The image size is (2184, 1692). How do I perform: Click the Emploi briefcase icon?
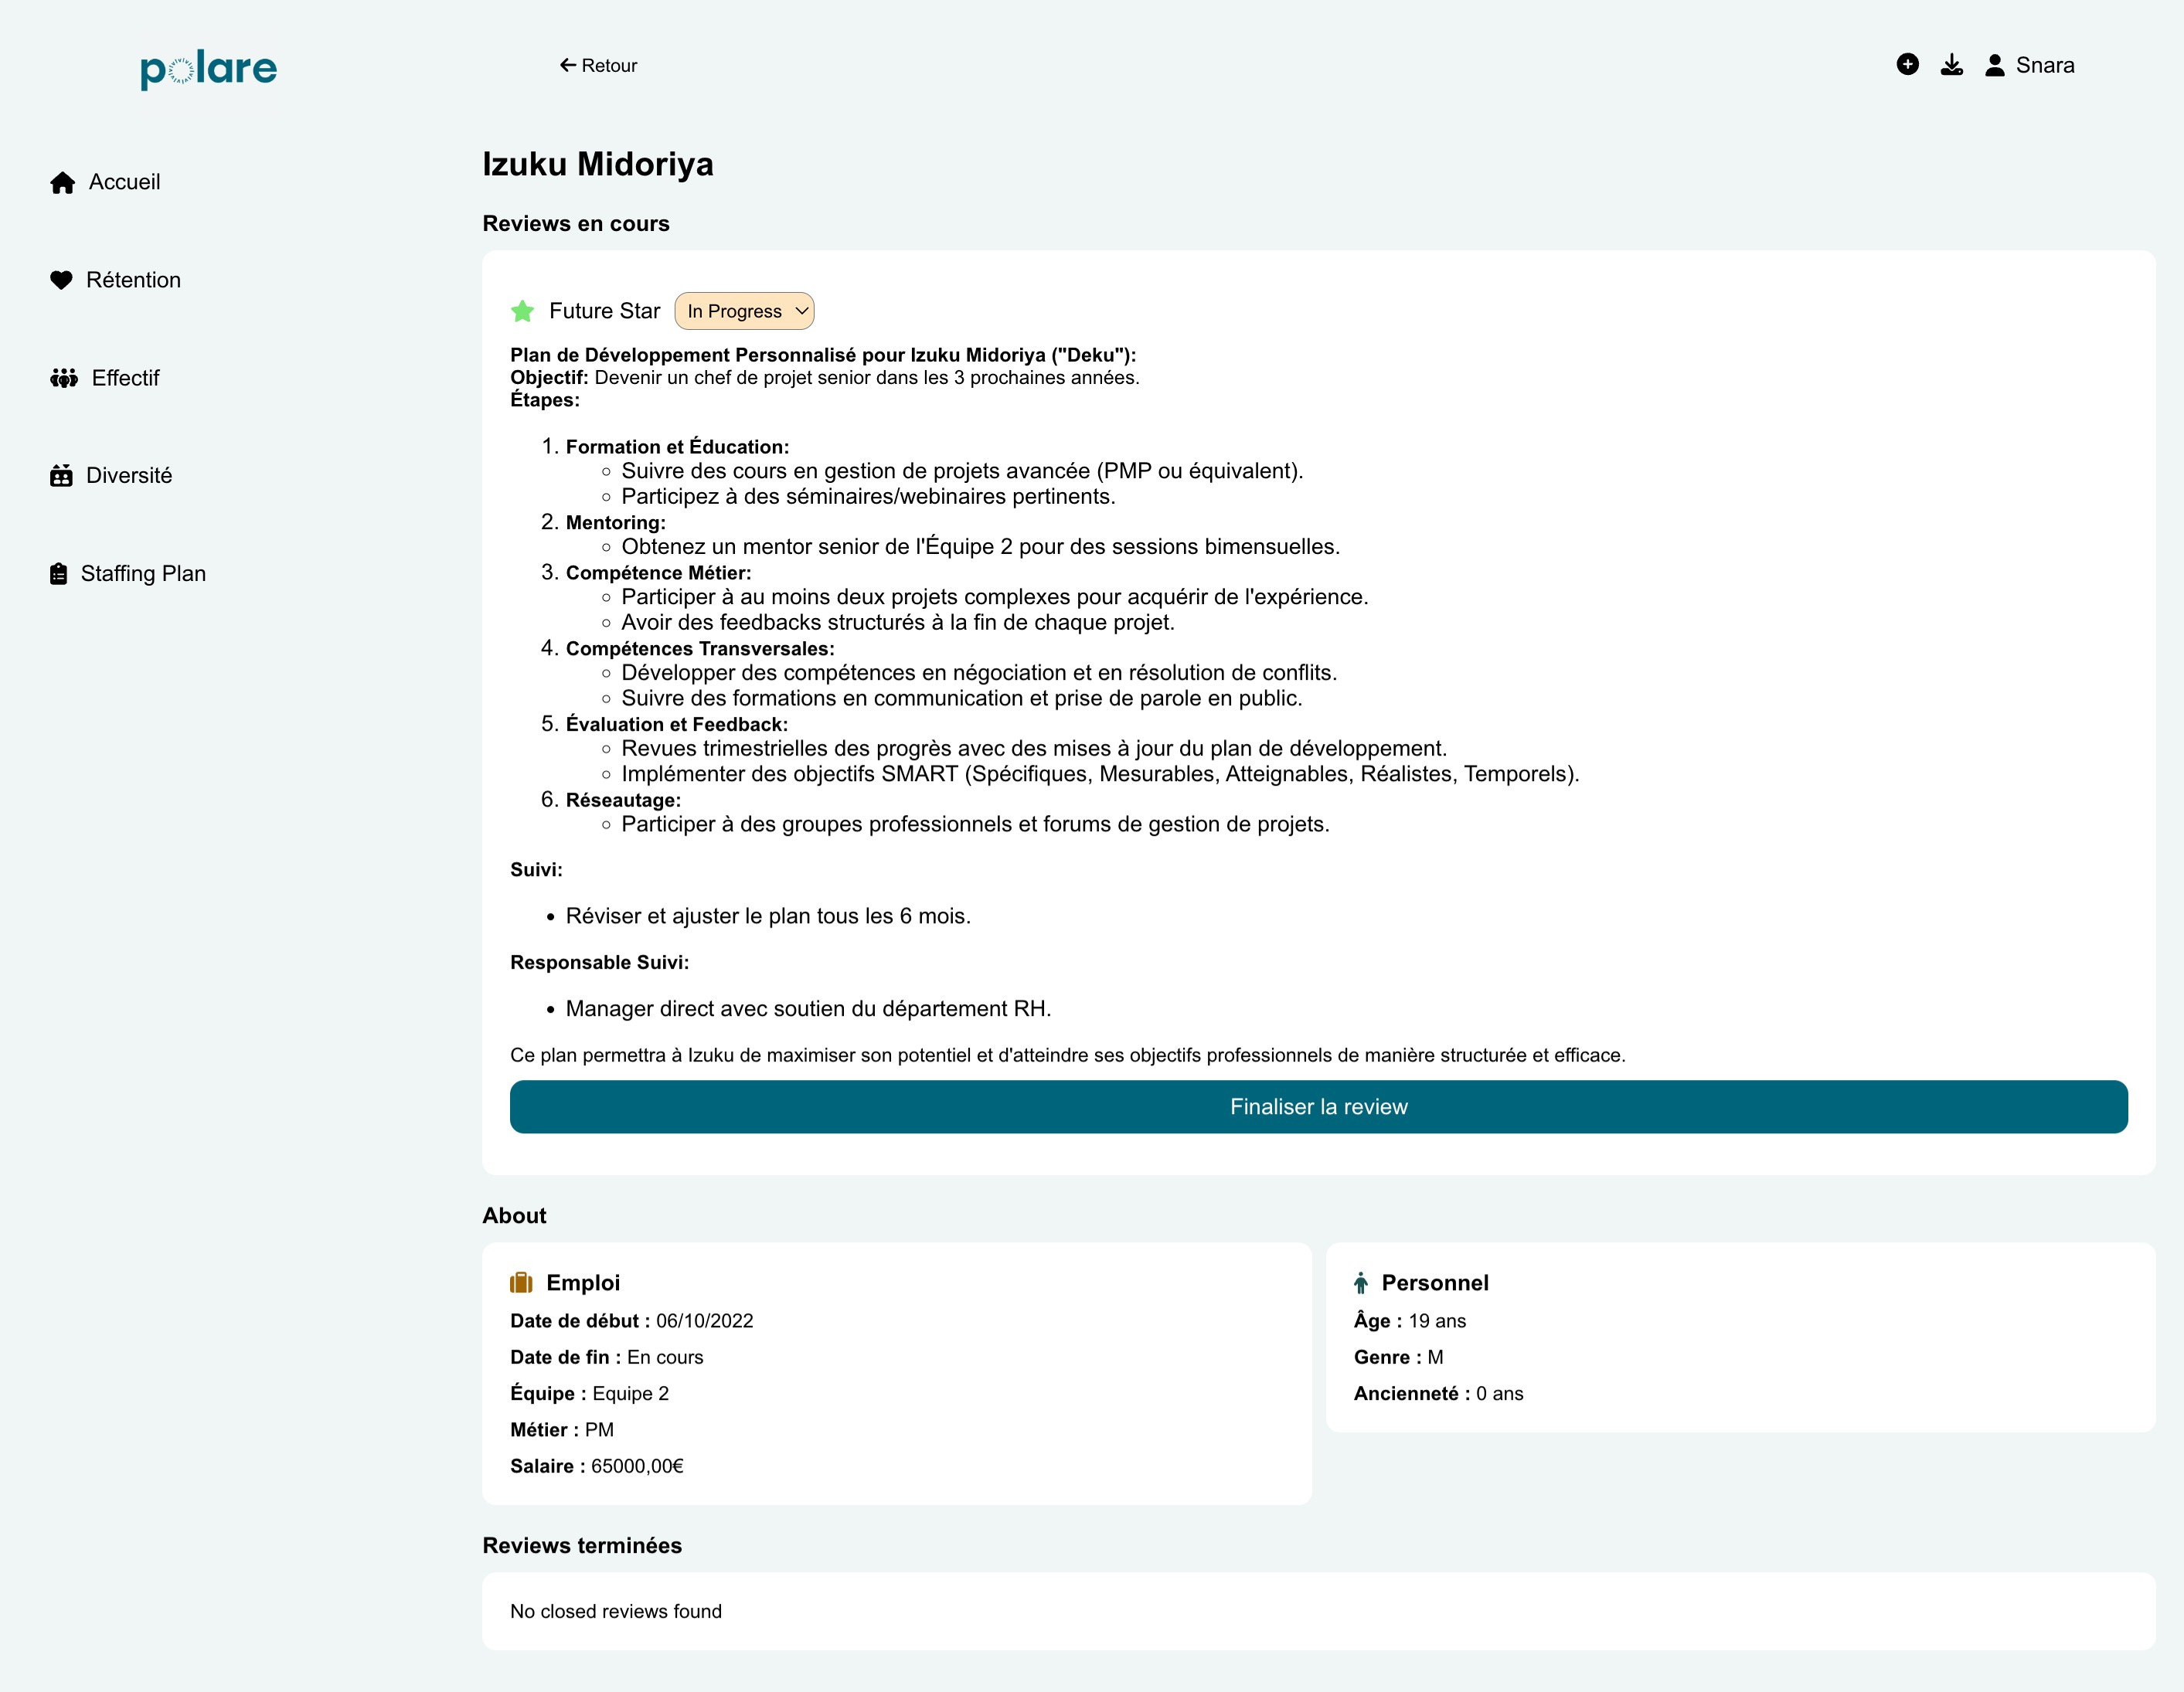521,1283
